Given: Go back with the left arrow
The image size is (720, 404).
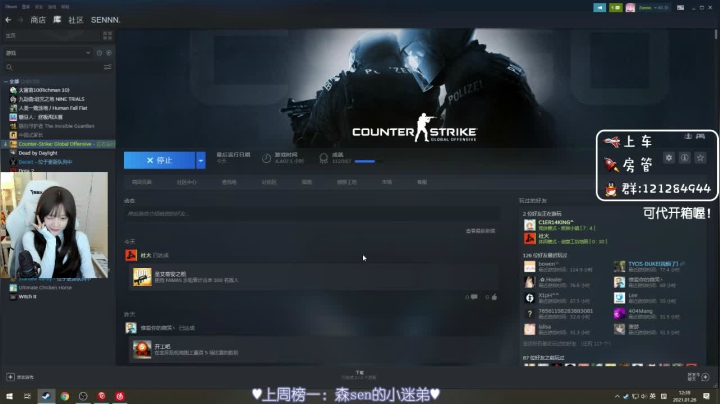Looking at the screenshot, I should 8,20.
